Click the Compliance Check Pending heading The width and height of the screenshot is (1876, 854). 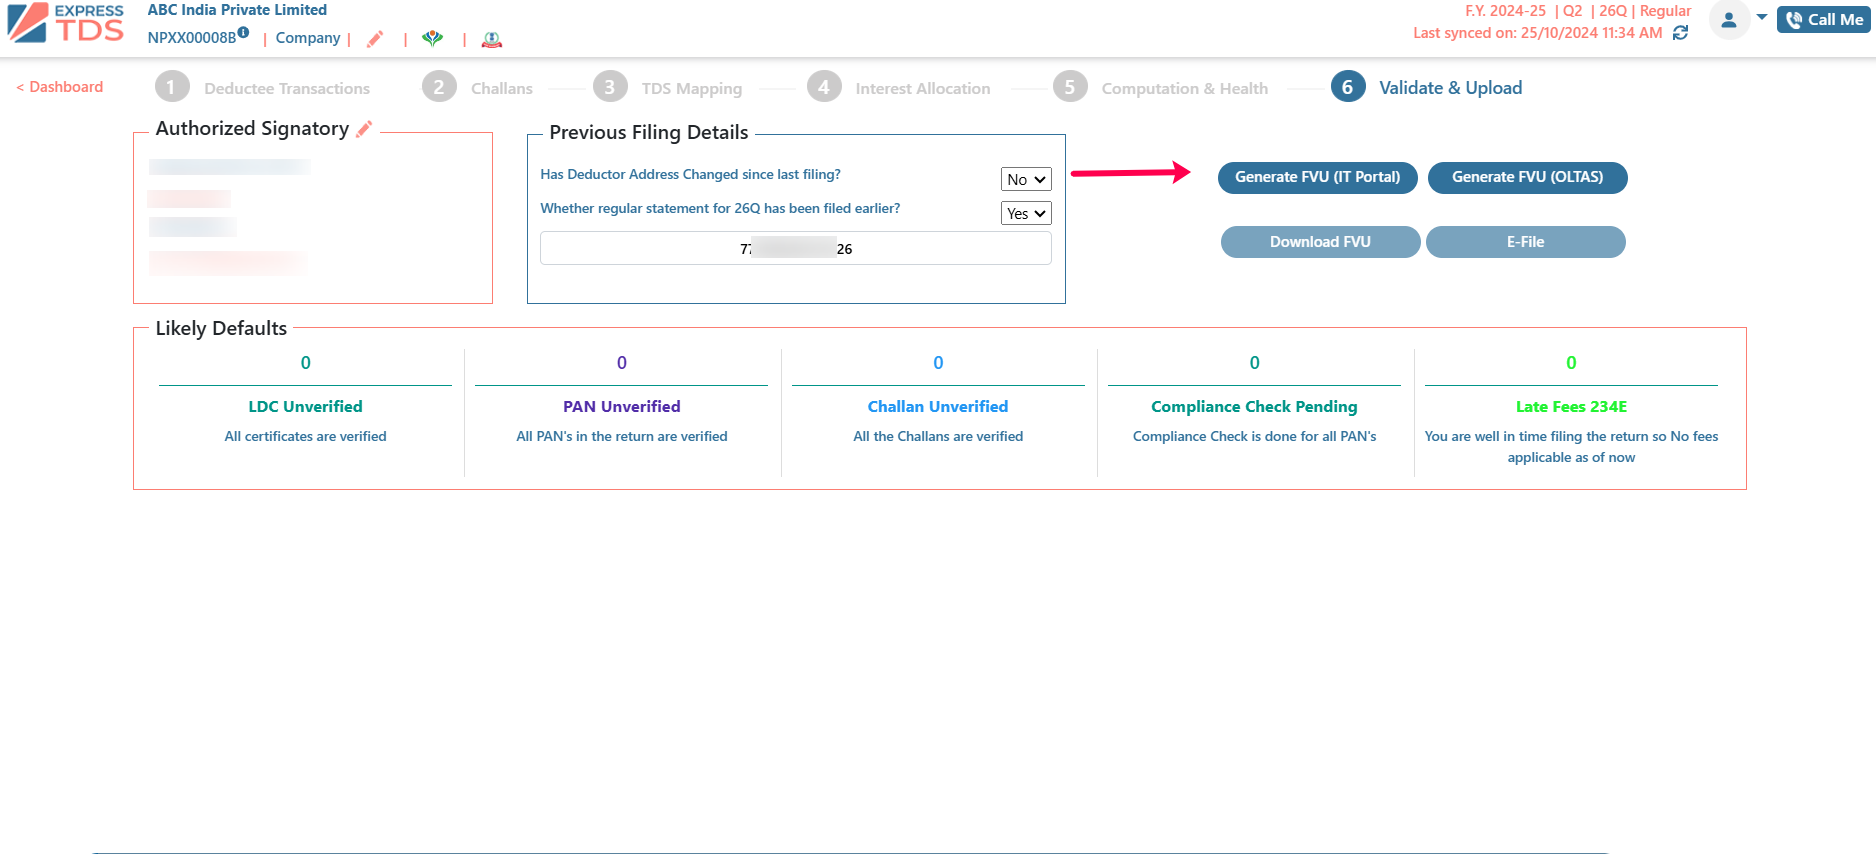click(x=1254, y=406)
